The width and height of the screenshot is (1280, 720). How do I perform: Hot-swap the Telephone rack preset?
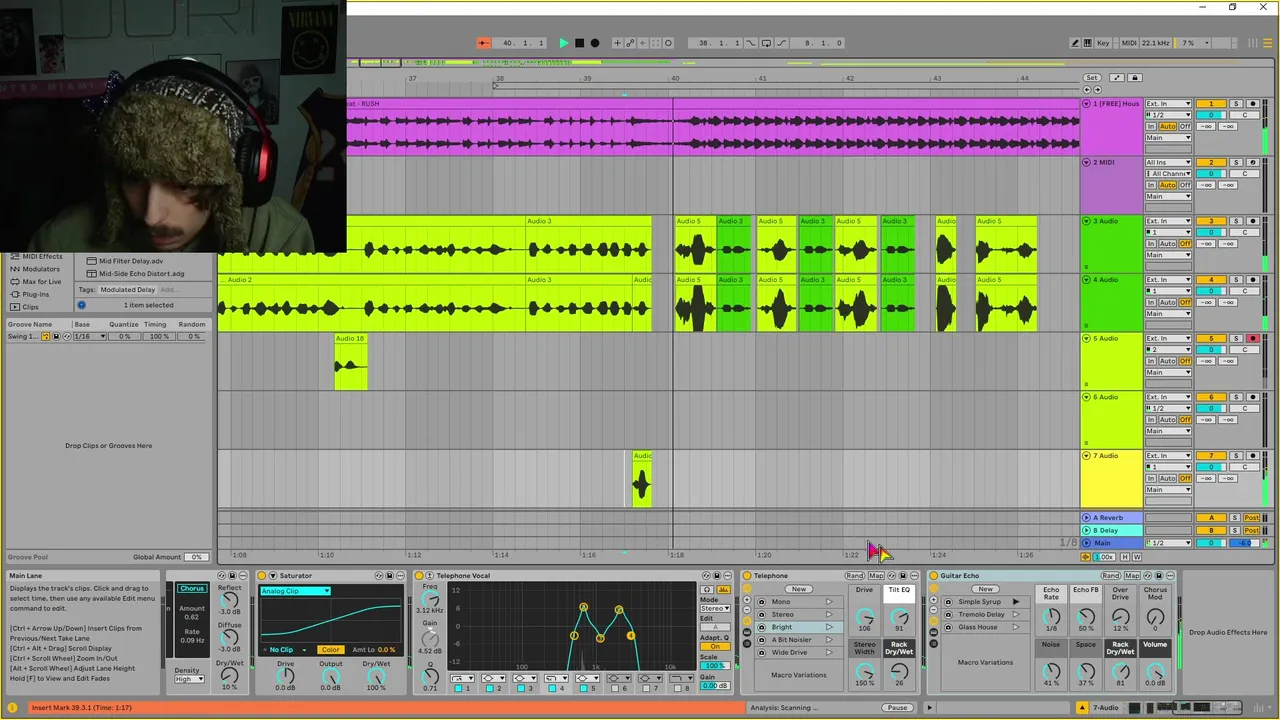click(893, 576)
